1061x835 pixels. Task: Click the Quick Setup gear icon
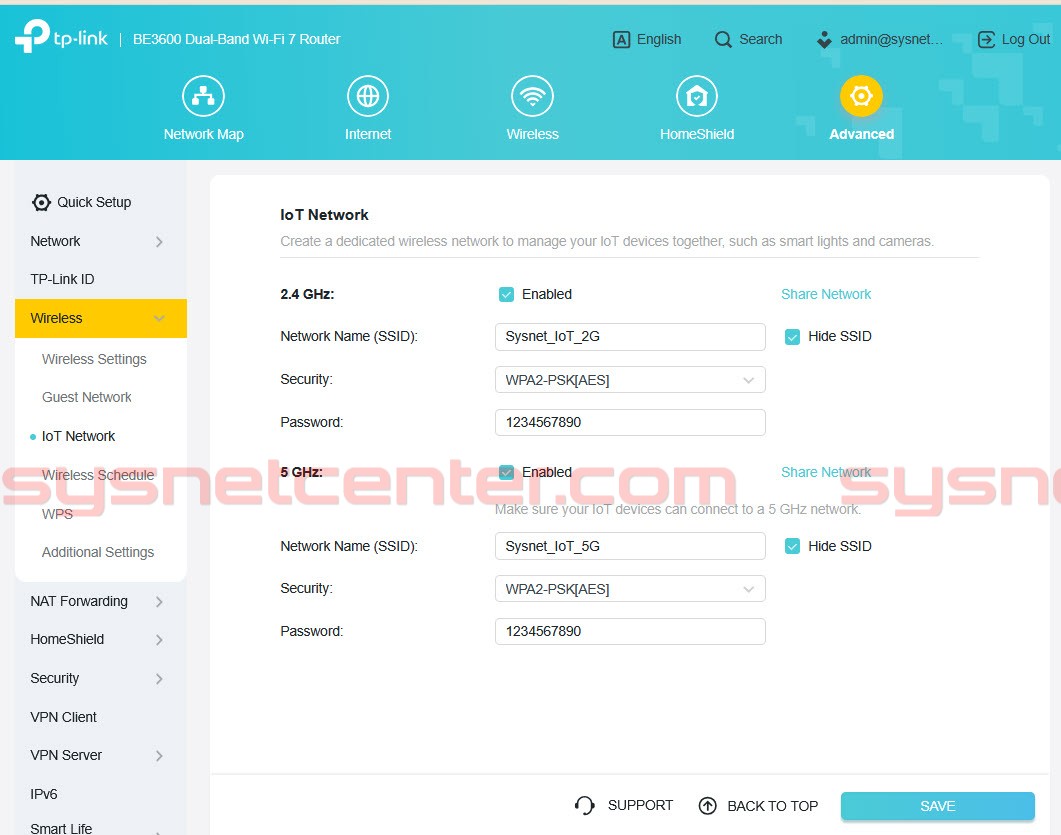click(41, 202)
